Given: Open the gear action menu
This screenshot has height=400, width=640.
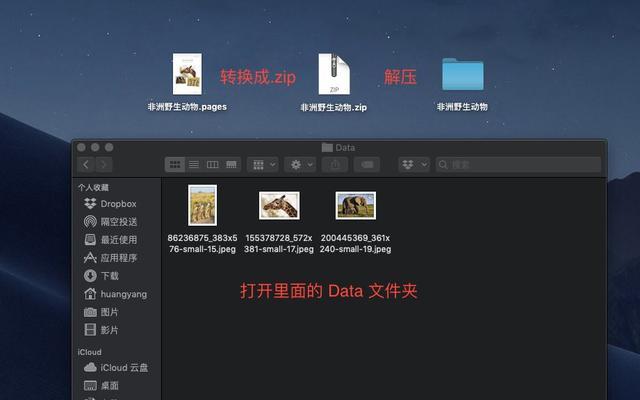Looking at the screenshot, I should tap(300, 164).
